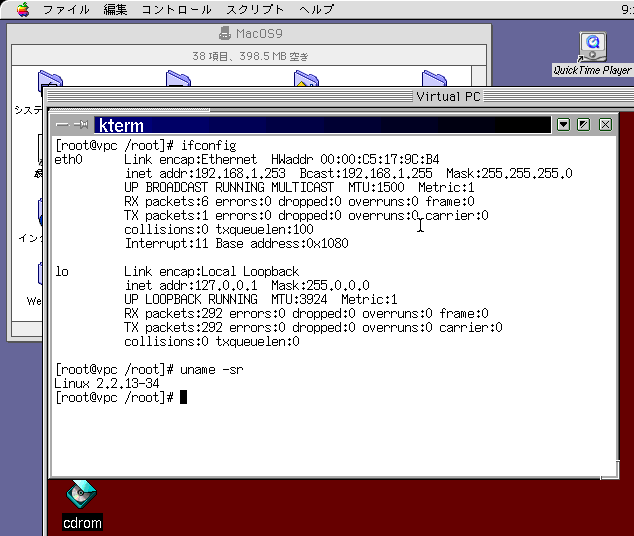Screen dimensions: 634x536
Task: Click the 'ifconfig' command text
Action: click(x=209, y=146)
